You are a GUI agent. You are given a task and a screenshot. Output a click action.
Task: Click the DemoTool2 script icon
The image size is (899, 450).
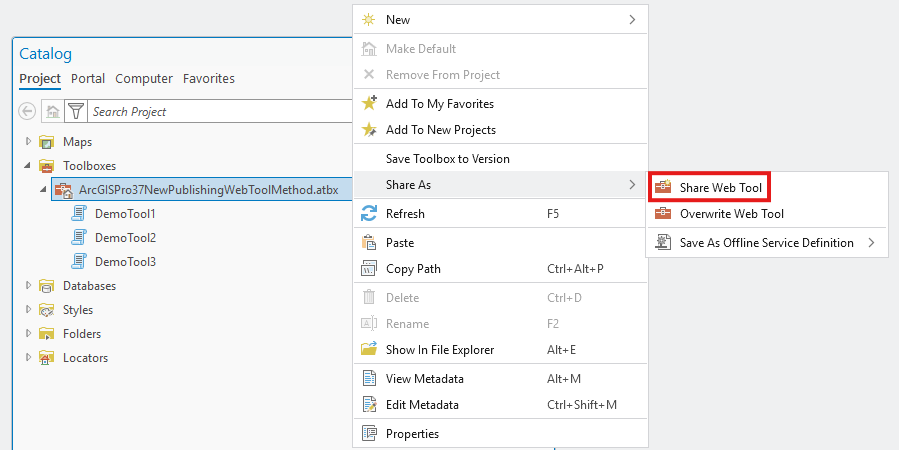click(x=79, y=237)
